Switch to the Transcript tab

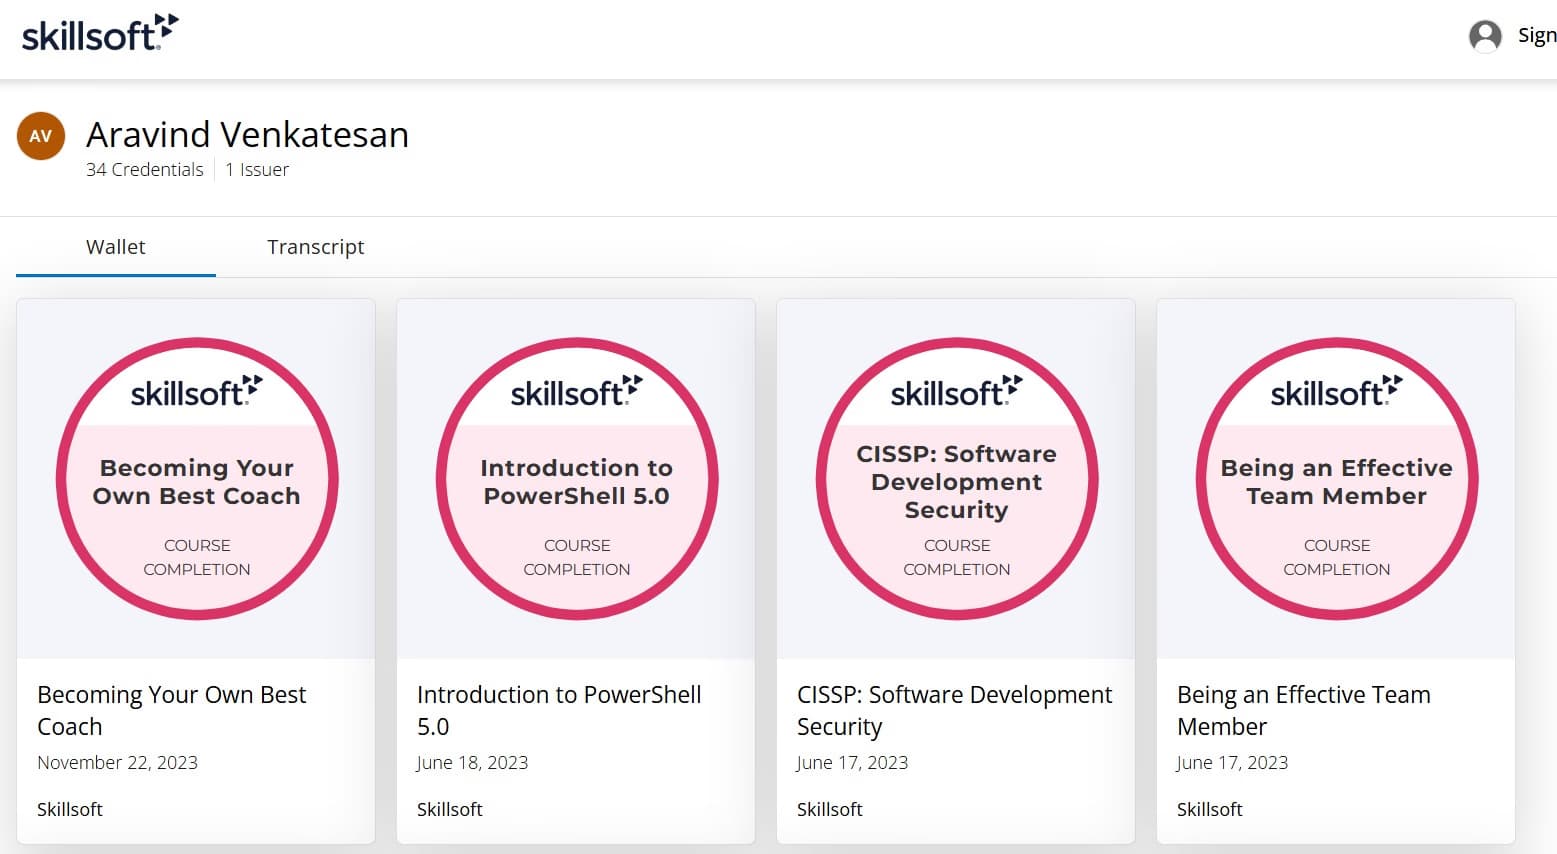click(316, 247)
